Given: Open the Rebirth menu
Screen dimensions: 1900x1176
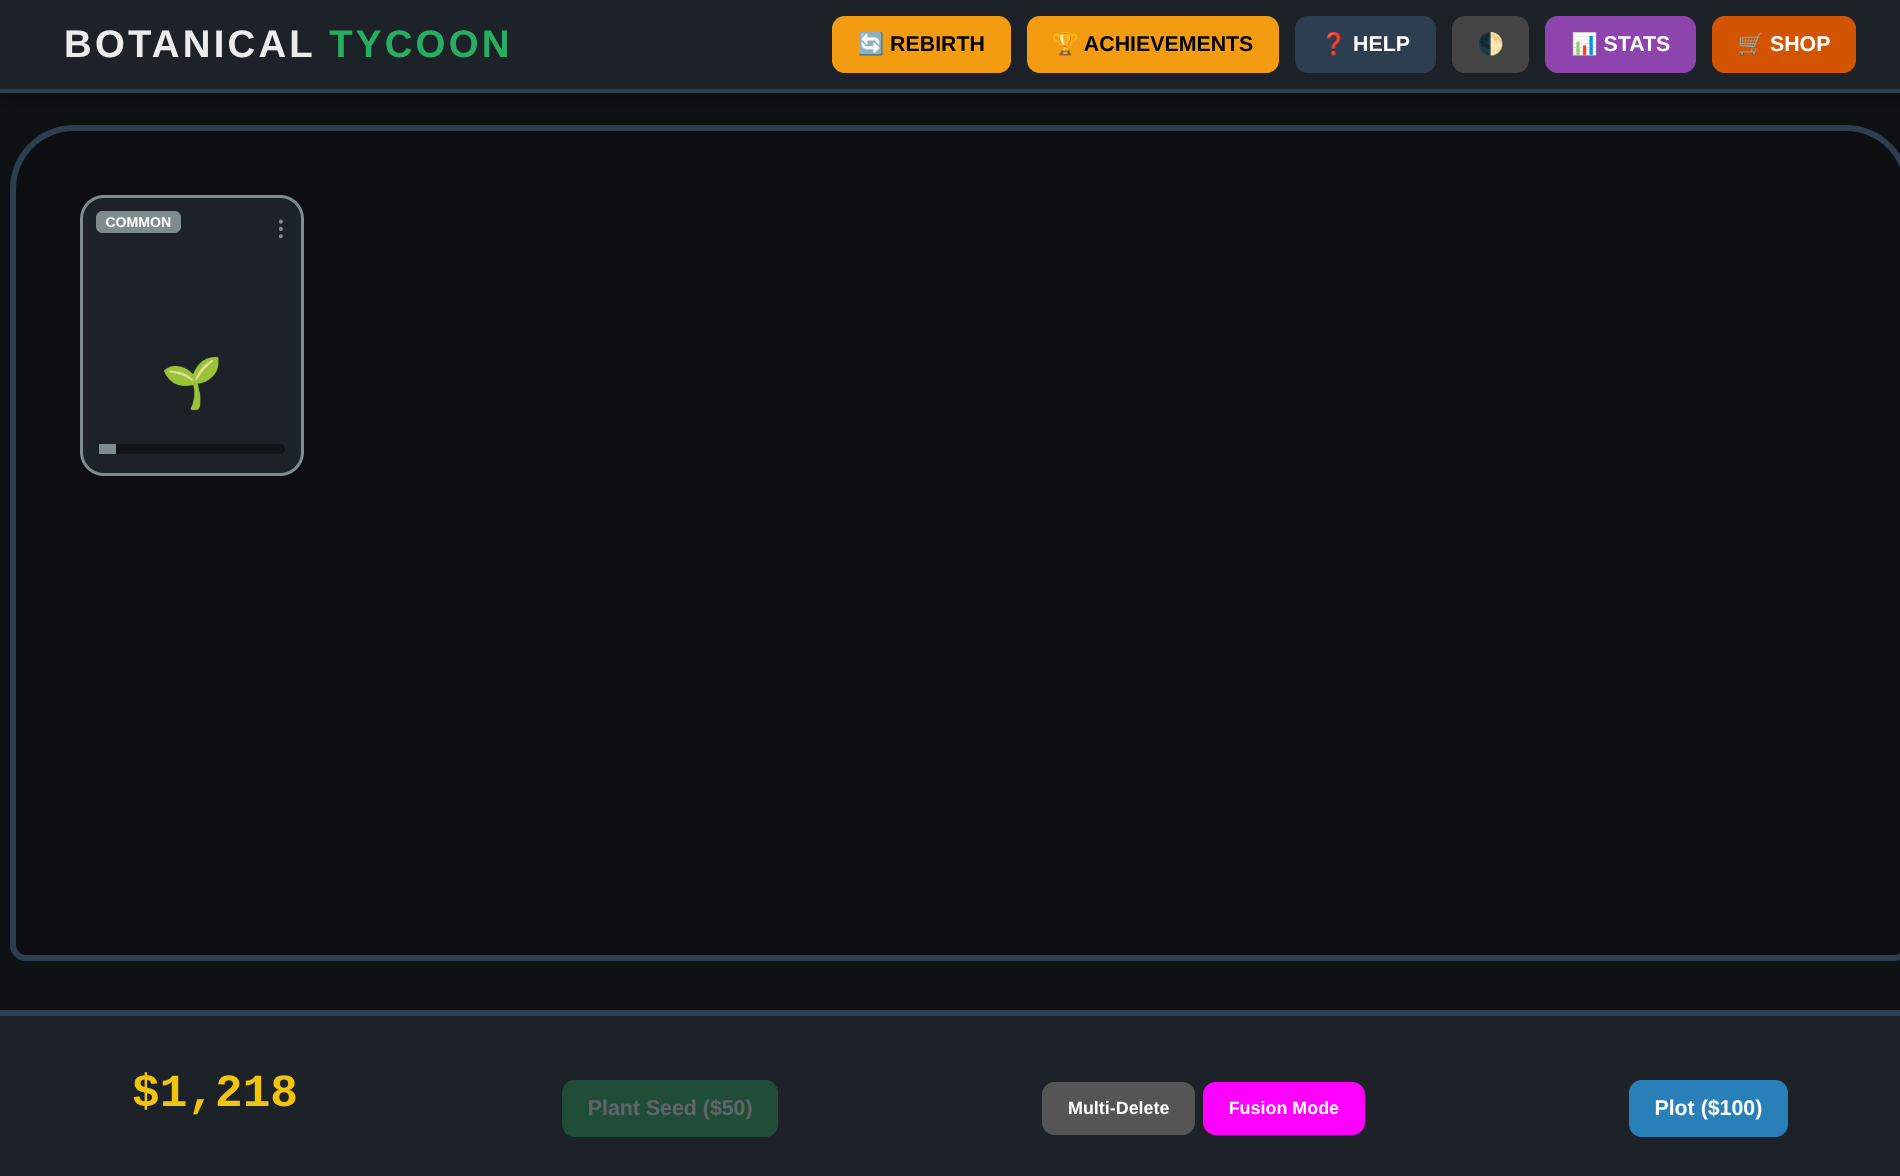Looking at the screenshot, I should coord(921,44).
